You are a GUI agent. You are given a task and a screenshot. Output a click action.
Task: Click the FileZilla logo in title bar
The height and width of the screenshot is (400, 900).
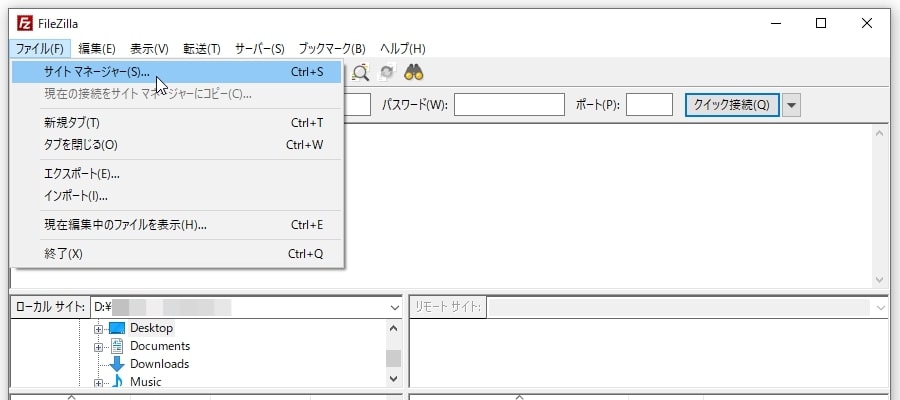pyautogui.click(x=22, y=23)
